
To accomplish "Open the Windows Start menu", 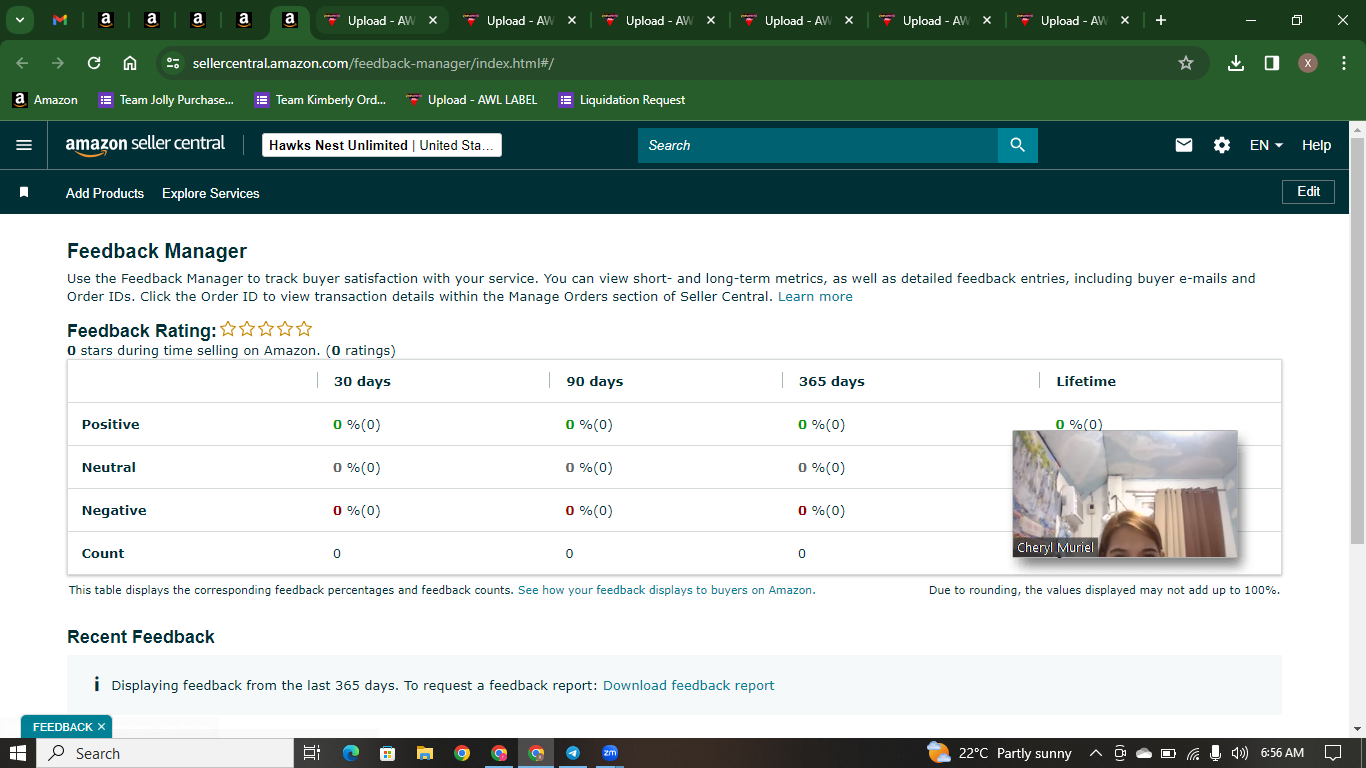I will [18, 753].
